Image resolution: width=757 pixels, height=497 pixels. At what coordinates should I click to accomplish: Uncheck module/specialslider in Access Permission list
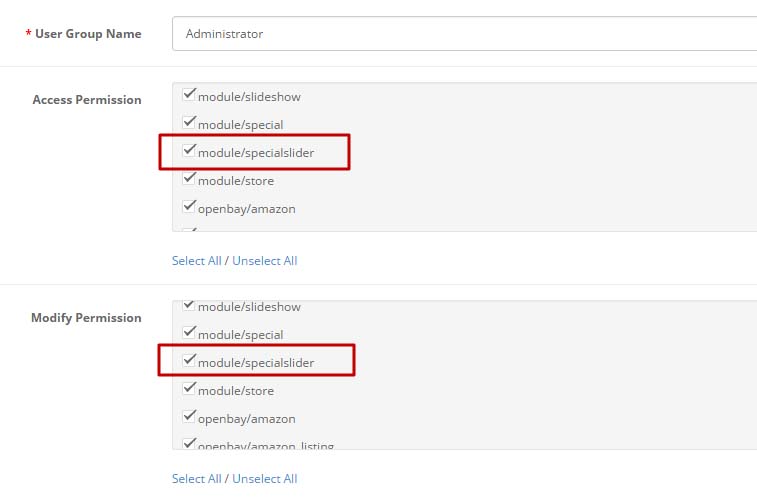click(x=189, y=151)
